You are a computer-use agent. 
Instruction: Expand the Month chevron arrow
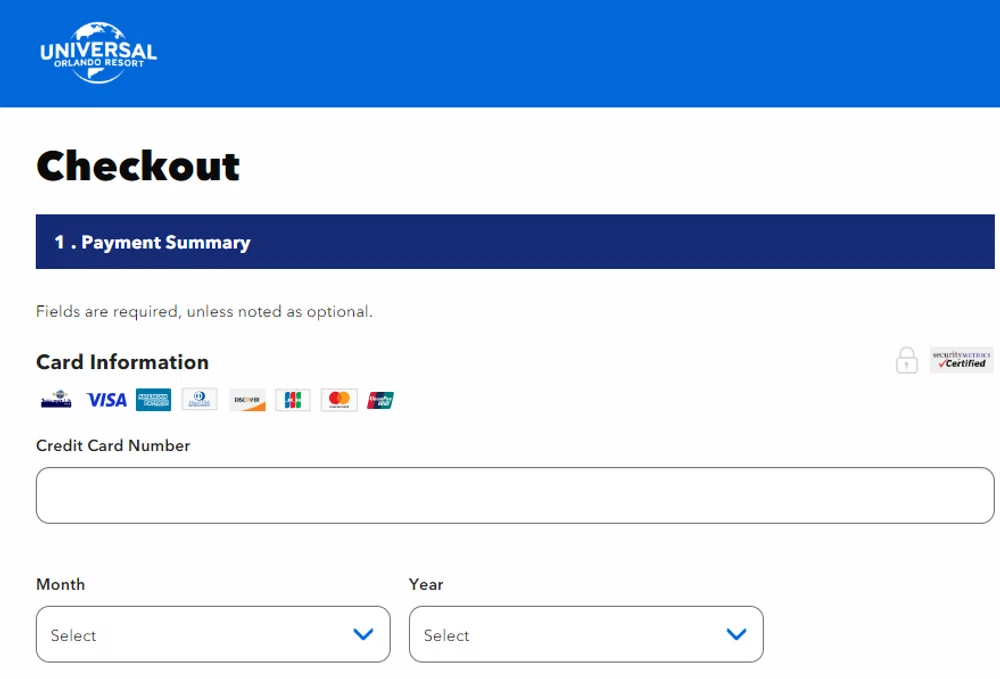pos(363,634)
